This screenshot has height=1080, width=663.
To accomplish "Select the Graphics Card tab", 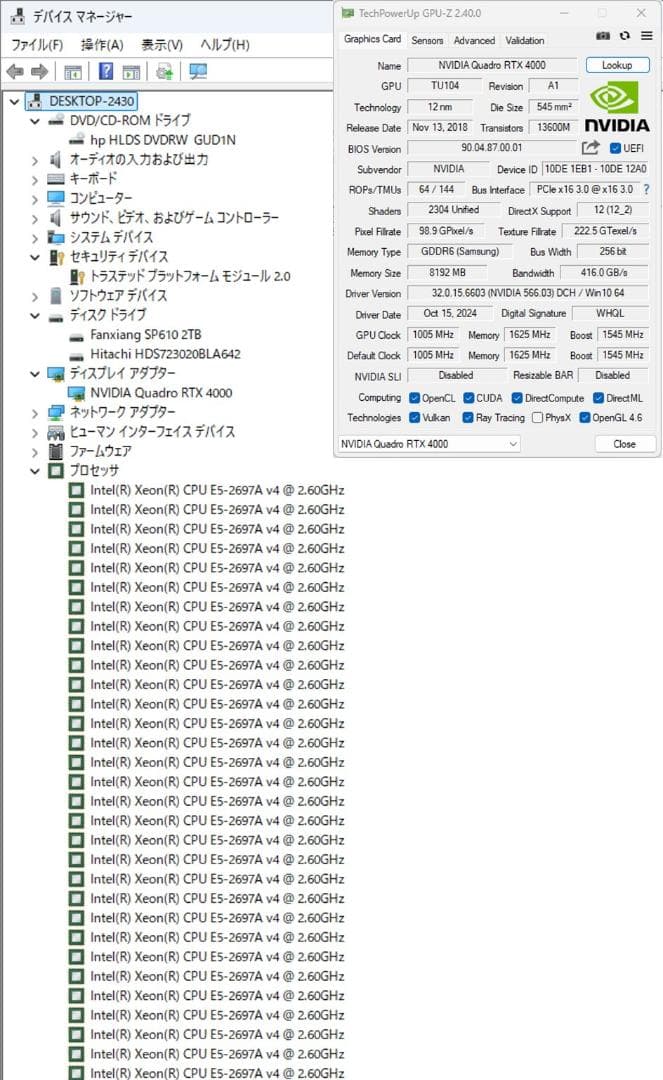I will 372,39.
